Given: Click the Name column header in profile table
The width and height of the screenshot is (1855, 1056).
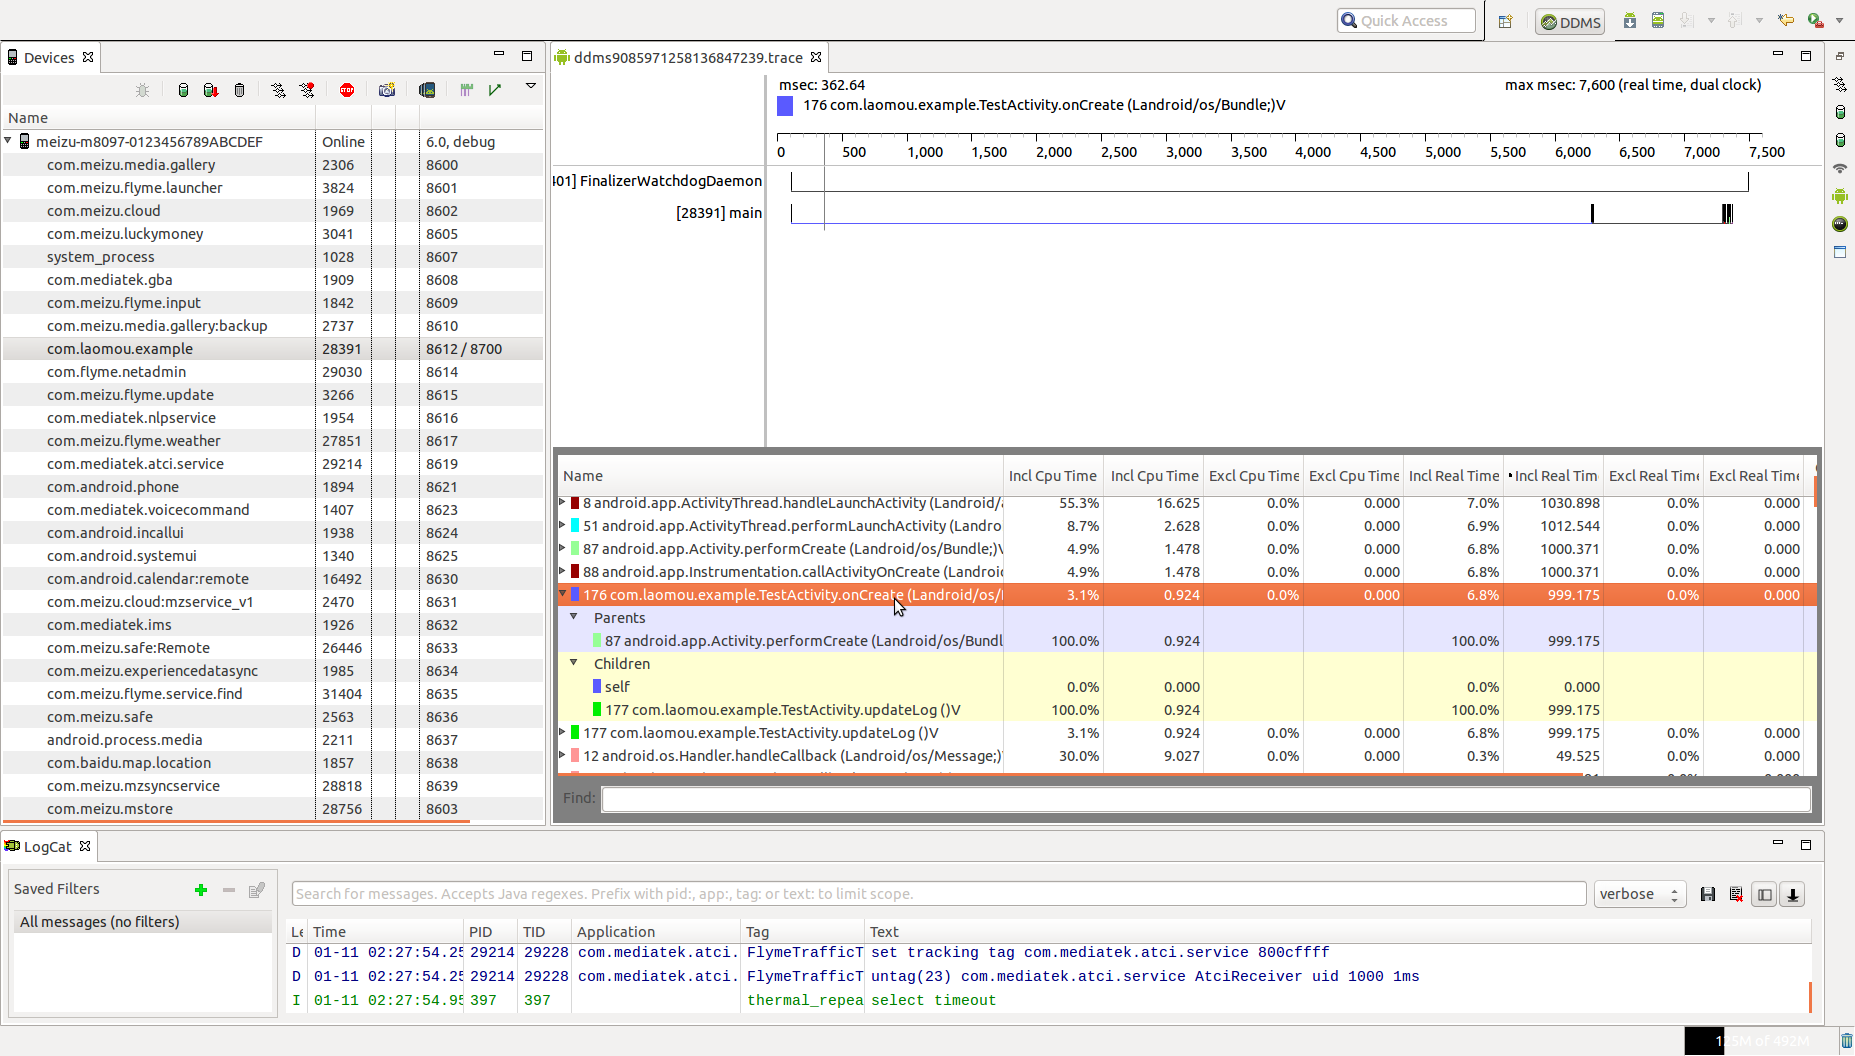Looking at the screenshot, I should tap(780, 476).
